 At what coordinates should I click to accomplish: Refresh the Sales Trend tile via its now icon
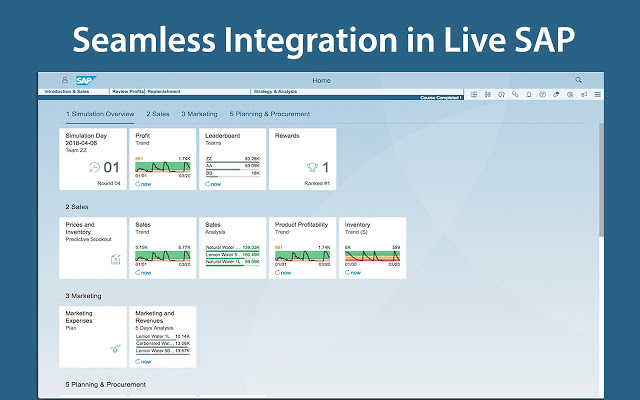click(x=143, y=273)
